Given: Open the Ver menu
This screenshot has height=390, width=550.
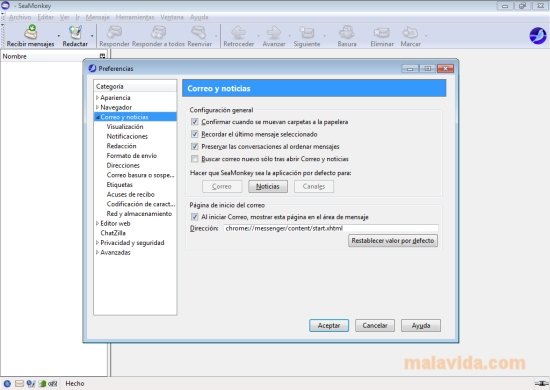Looking at the screenshot, I should [x=64, y=17].
